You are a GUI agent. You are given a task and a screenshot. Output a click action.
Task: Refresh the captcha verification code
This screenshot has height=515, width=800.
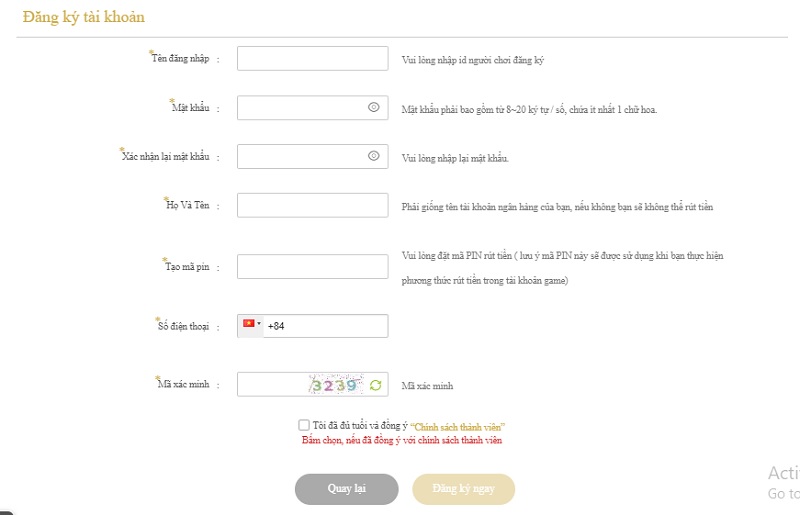point(375,385)
